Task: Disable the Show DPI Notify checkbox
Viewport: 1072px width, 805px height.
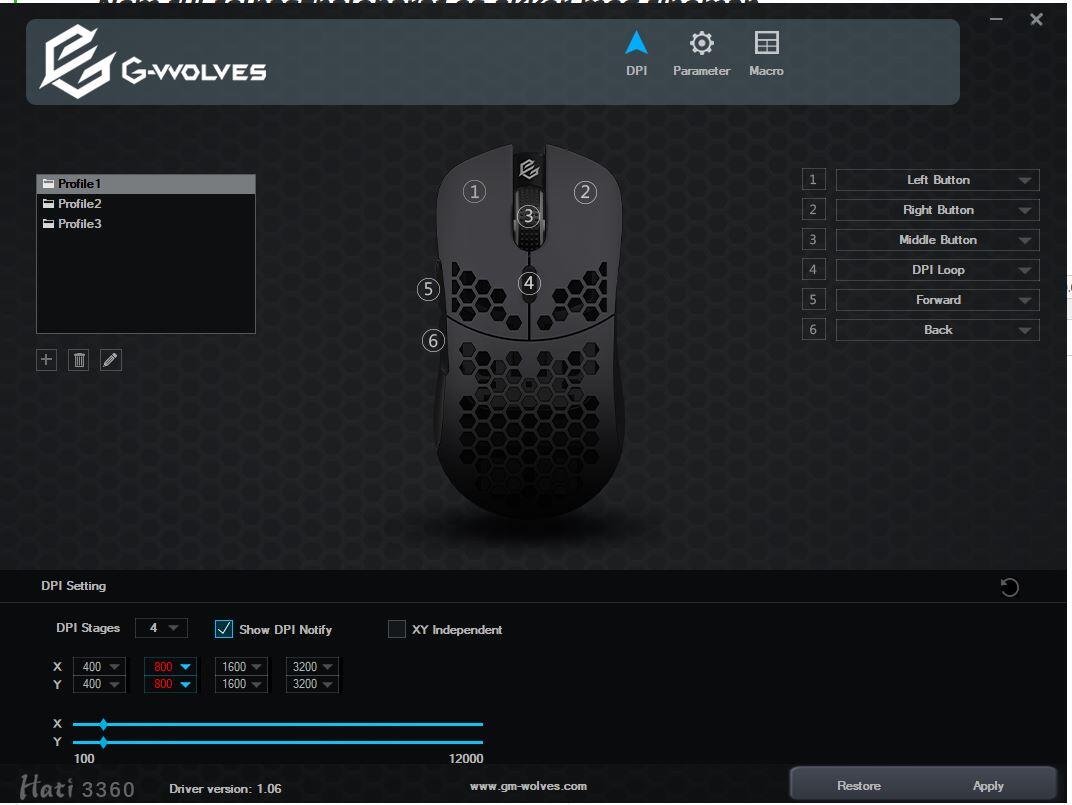Action: point(224,629)
